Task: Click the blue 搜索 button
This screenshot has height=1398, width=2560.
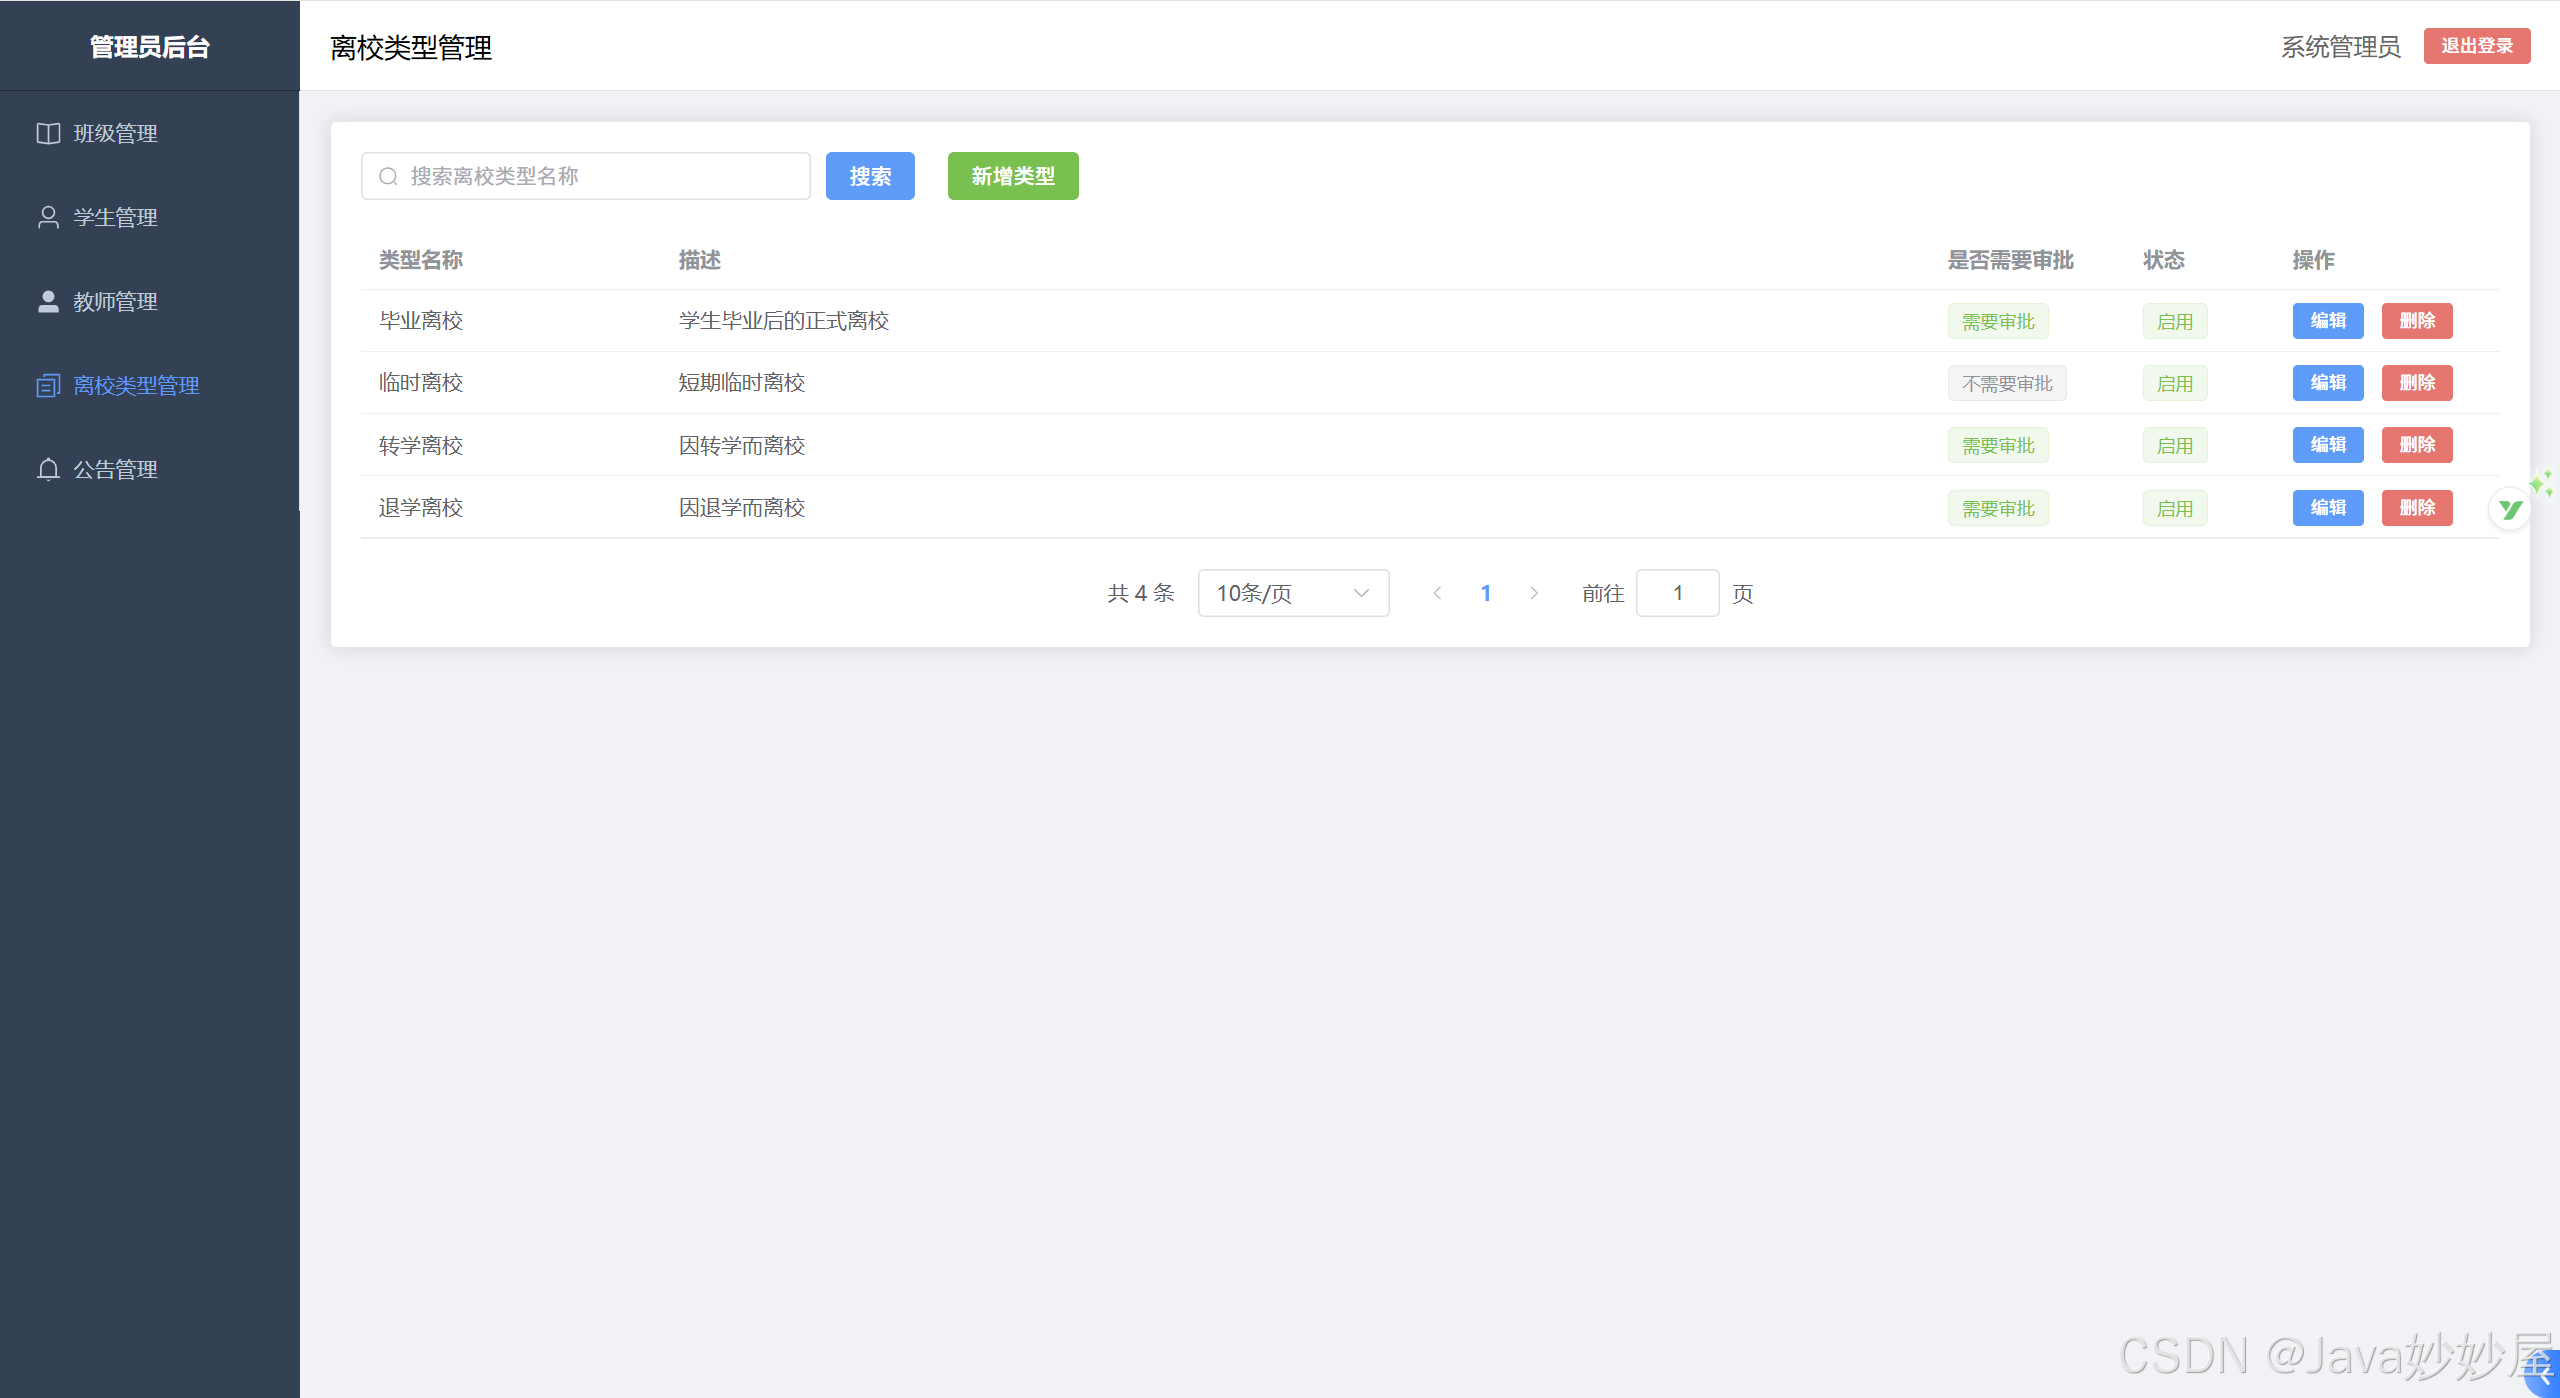Action: (870, 176)
